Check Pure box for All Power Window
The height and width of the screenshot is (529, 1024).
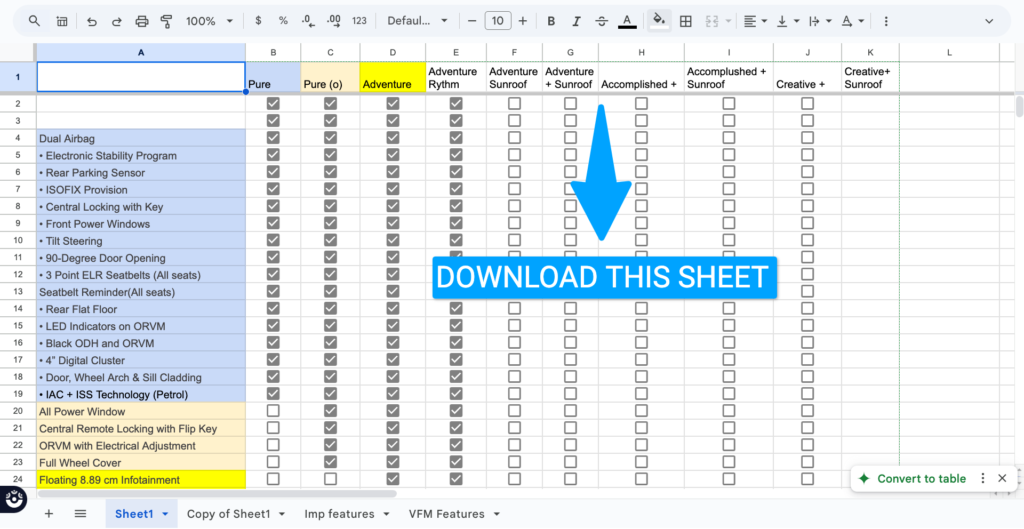coord(273,411)
